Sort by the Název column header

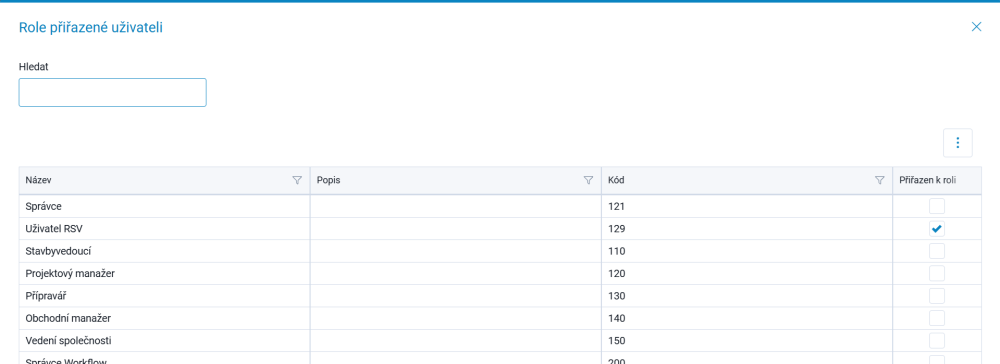point(38,180)
